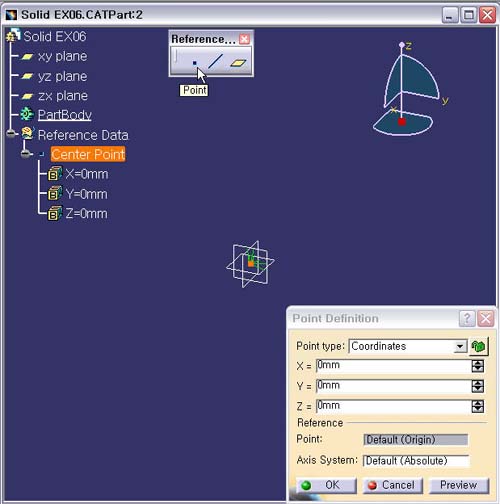Screen dimensions: 500x504
Task: Open the Point type Coordinates dropdown
Action: (460, 346)
